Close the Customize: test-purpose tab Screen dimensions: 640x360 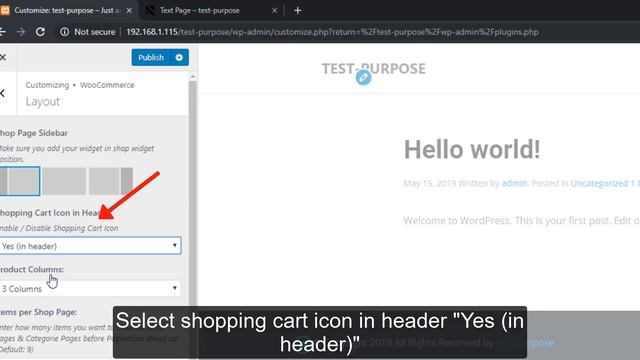tap(129, 11)
